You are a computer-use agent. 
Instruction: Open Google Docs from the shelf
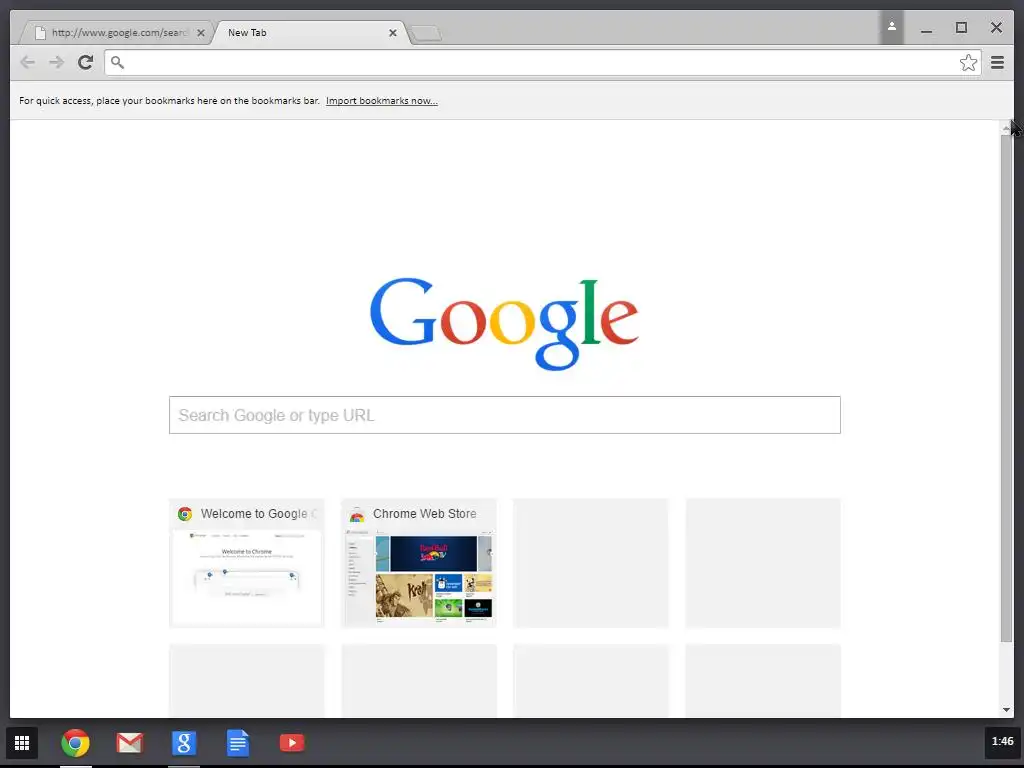point(238,743)
